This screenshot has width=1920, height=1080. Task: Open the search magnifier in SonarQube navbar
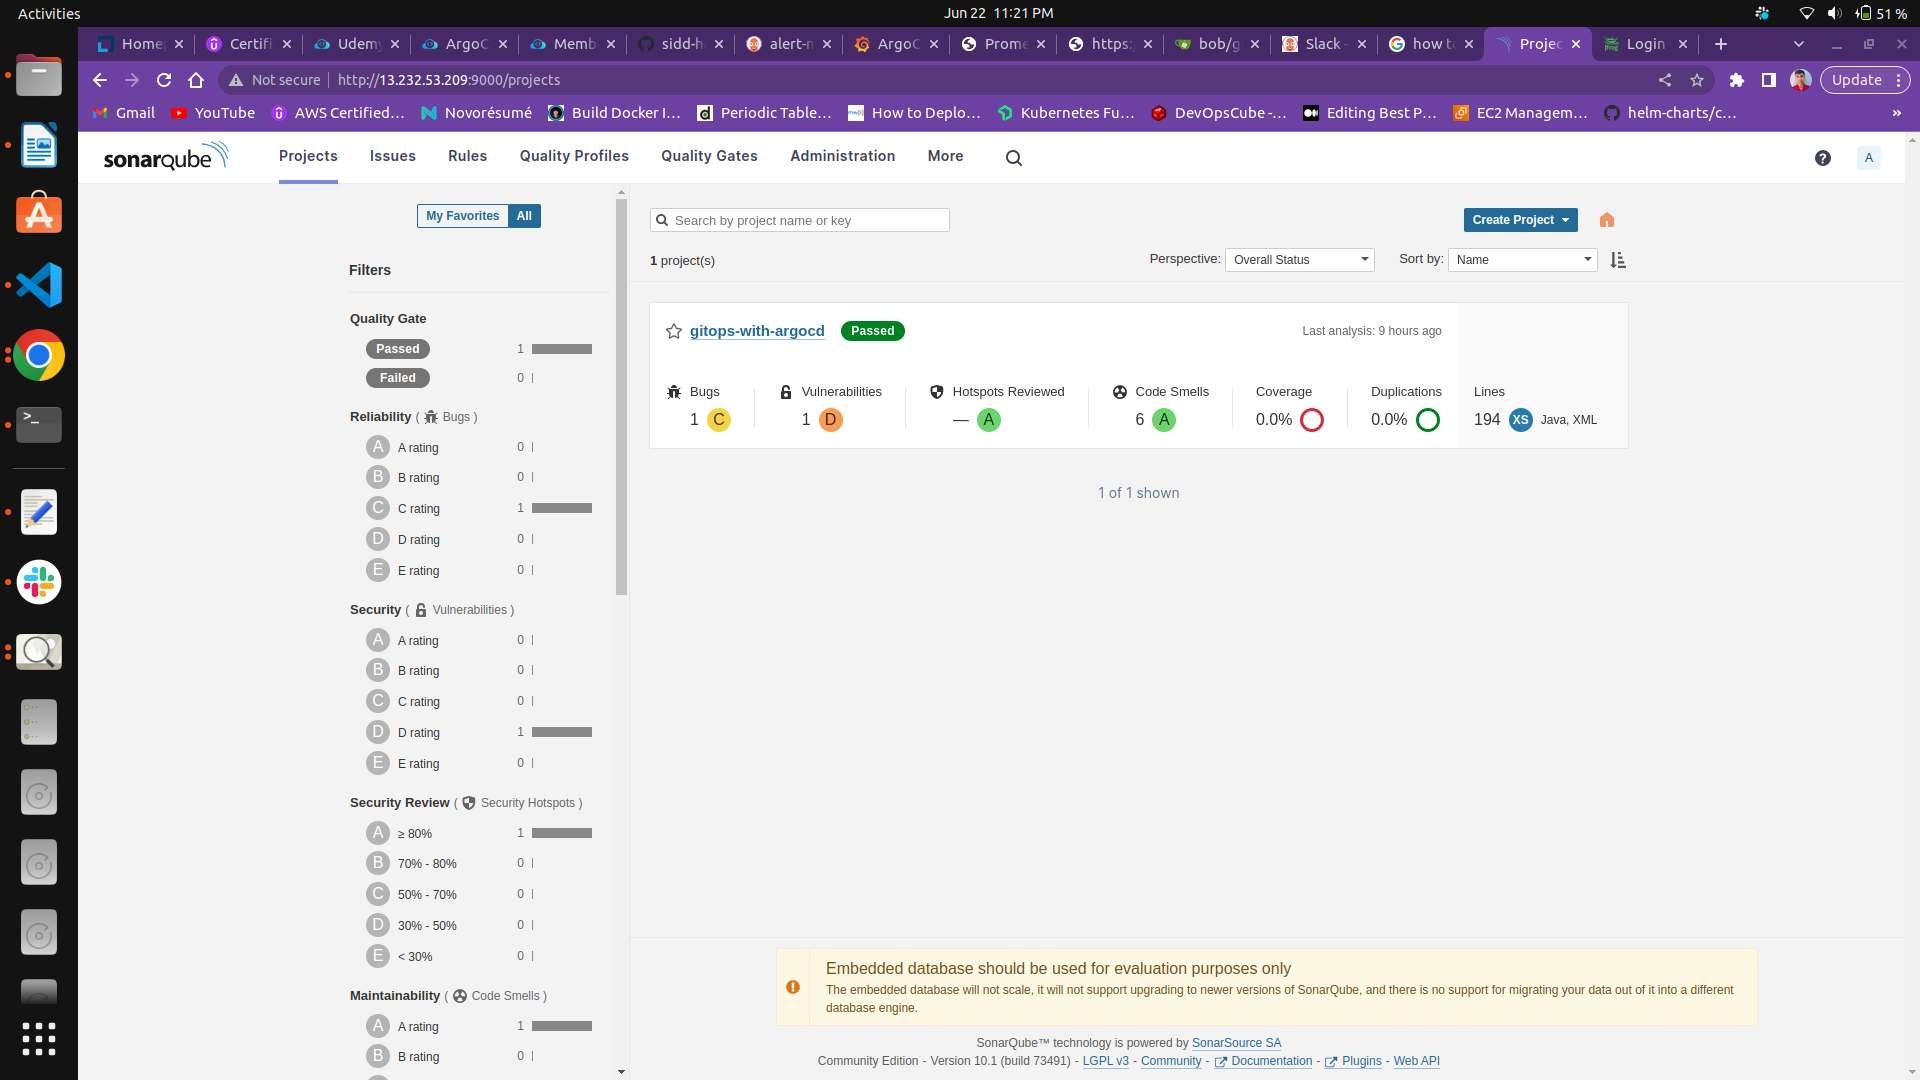pos(1014,158)
